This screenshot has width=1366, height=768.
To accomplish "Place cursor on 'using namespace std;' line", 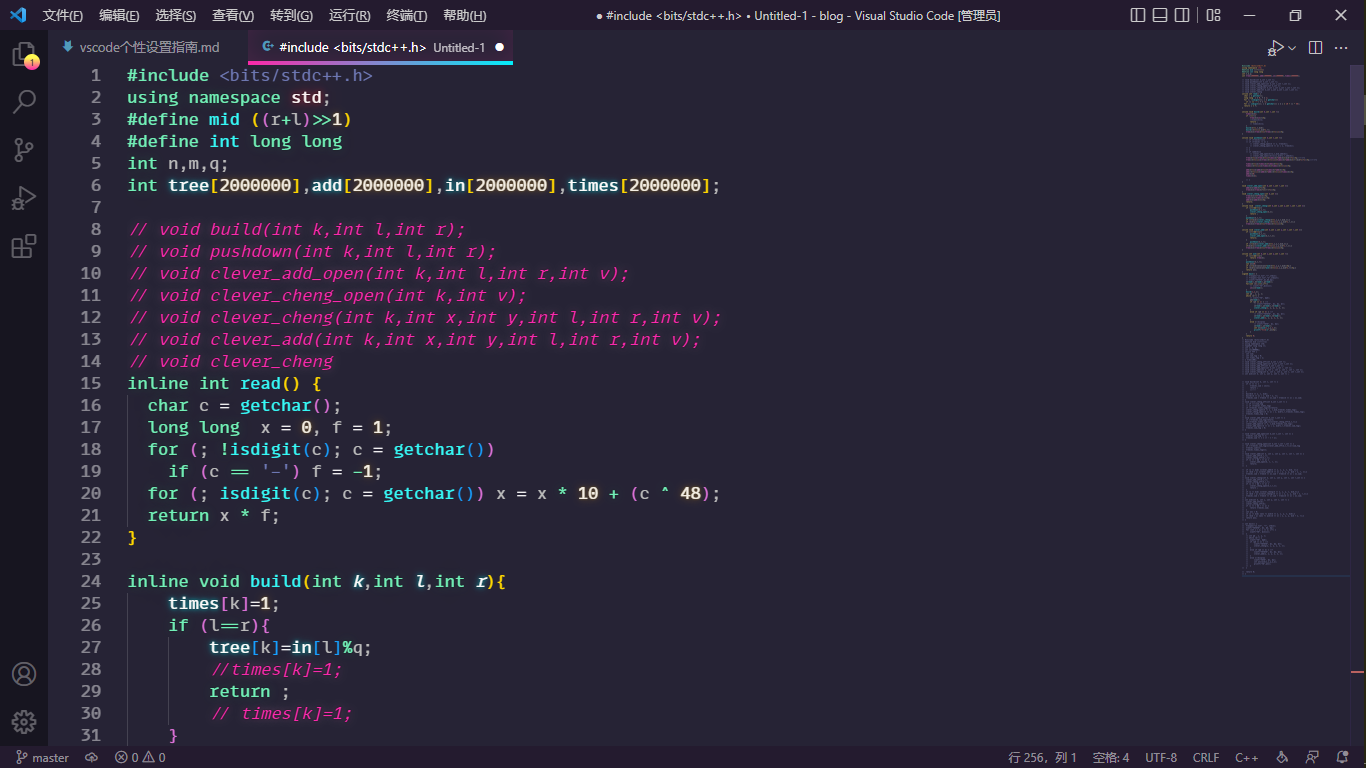I will click(229, 97).
